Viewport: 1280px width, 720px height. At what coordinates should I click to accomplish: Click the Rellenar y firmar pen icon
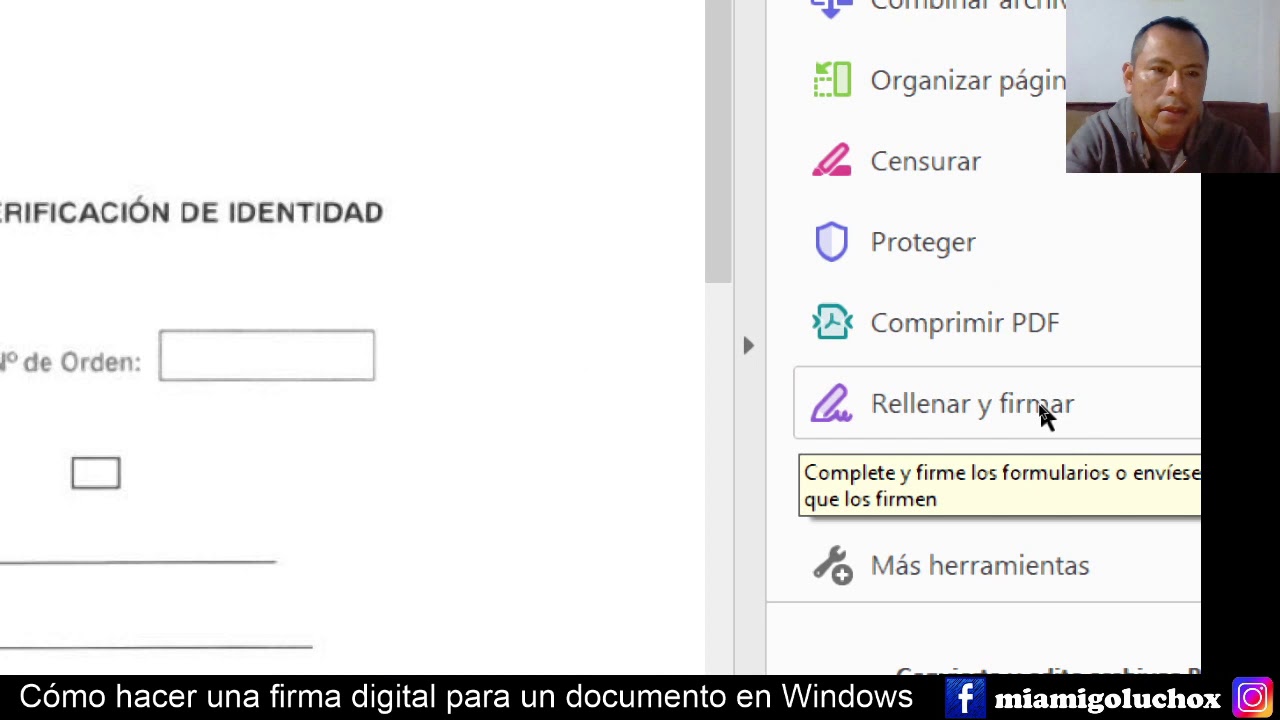click(x=831, y=403)
